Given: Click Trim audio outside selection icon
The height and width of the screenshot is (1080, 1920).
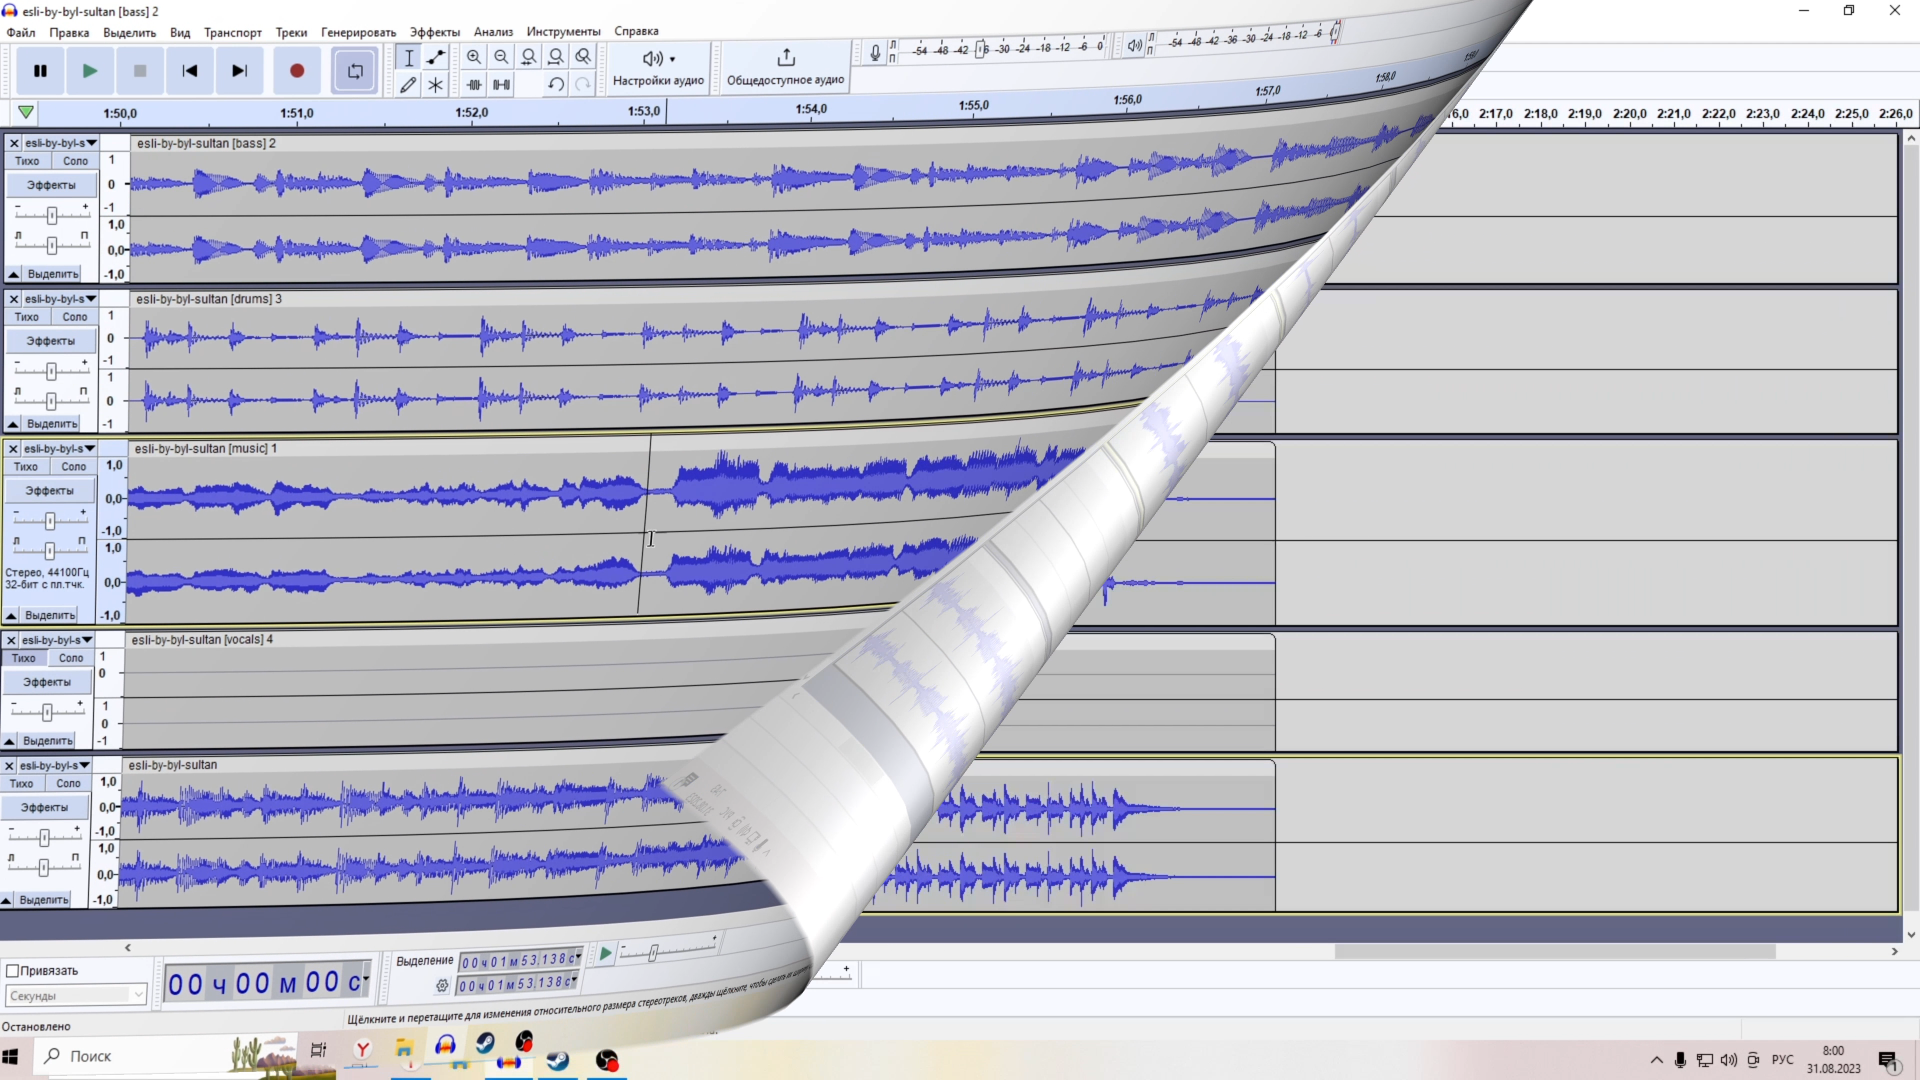Looking at the screenshot, I should [474, 85].
